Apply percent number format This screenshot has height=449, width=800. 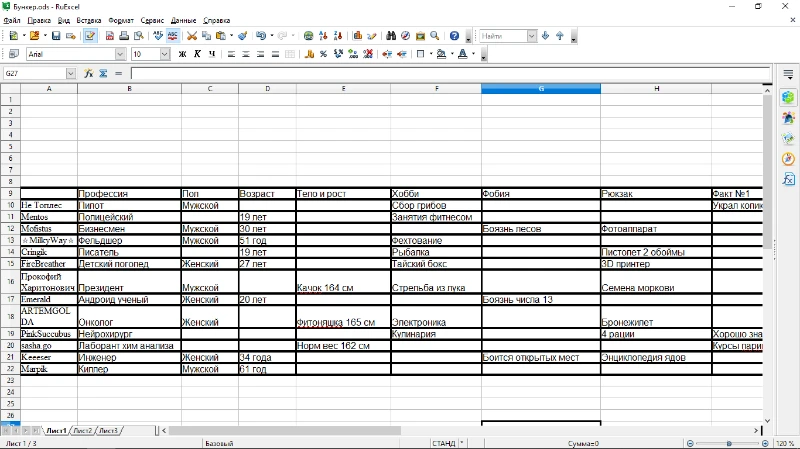pyautogui.click(x=323, y=54)
